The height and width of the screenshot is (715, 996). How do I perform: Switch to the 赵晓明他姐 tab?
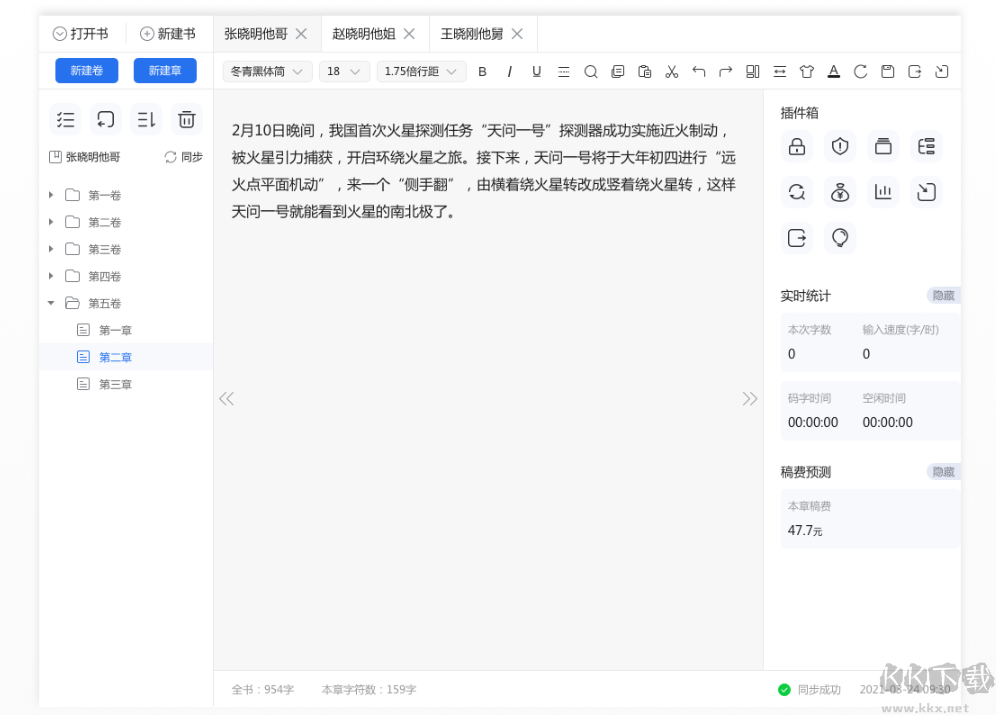point(367,33)
